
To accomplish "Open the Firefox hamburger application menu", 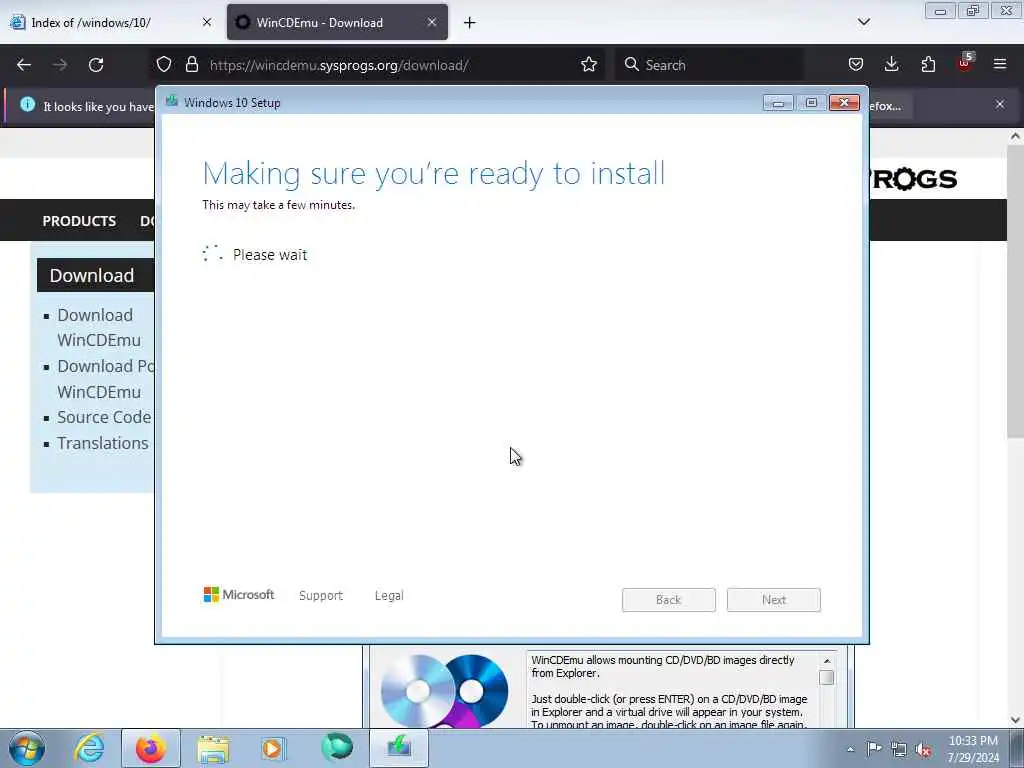I will [1000, 65].
